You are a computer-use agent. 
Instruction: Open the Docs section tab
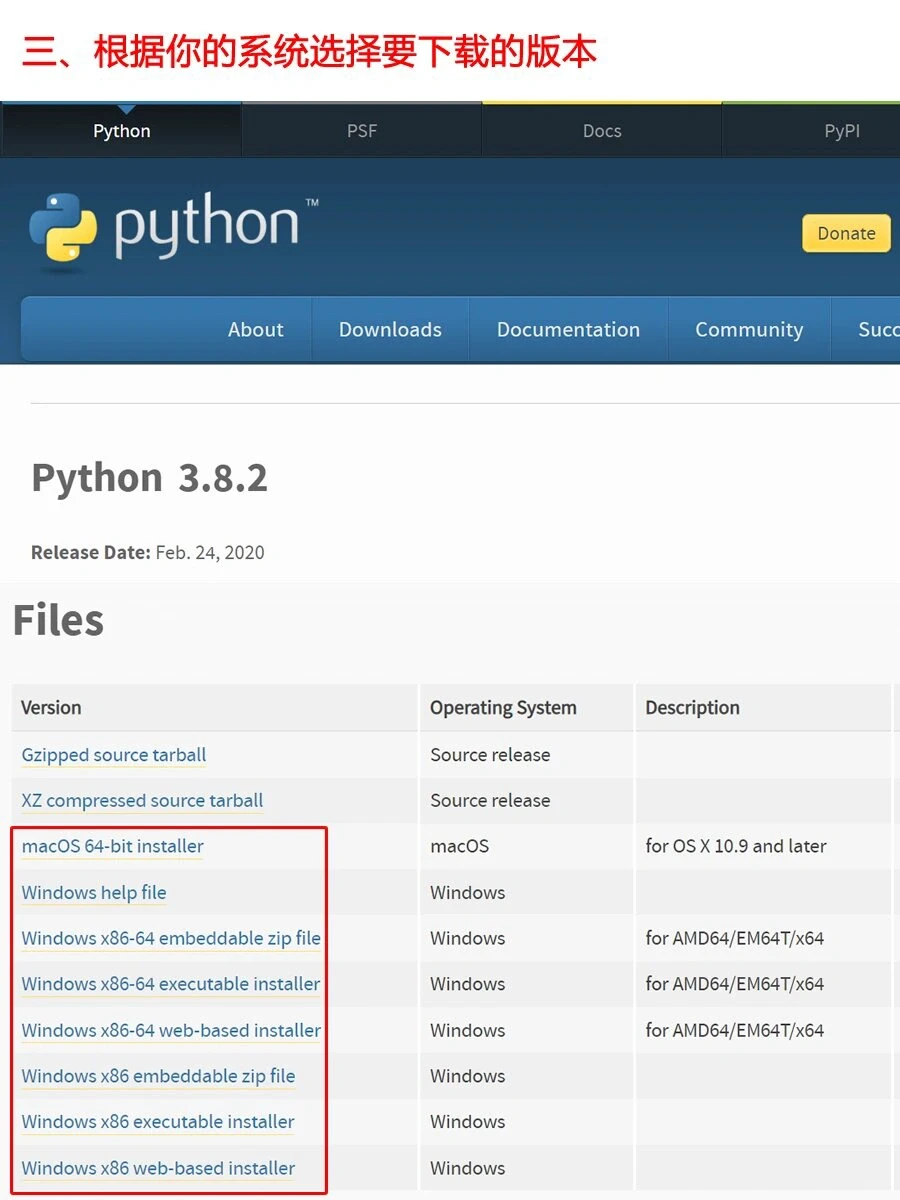point(601,130)
